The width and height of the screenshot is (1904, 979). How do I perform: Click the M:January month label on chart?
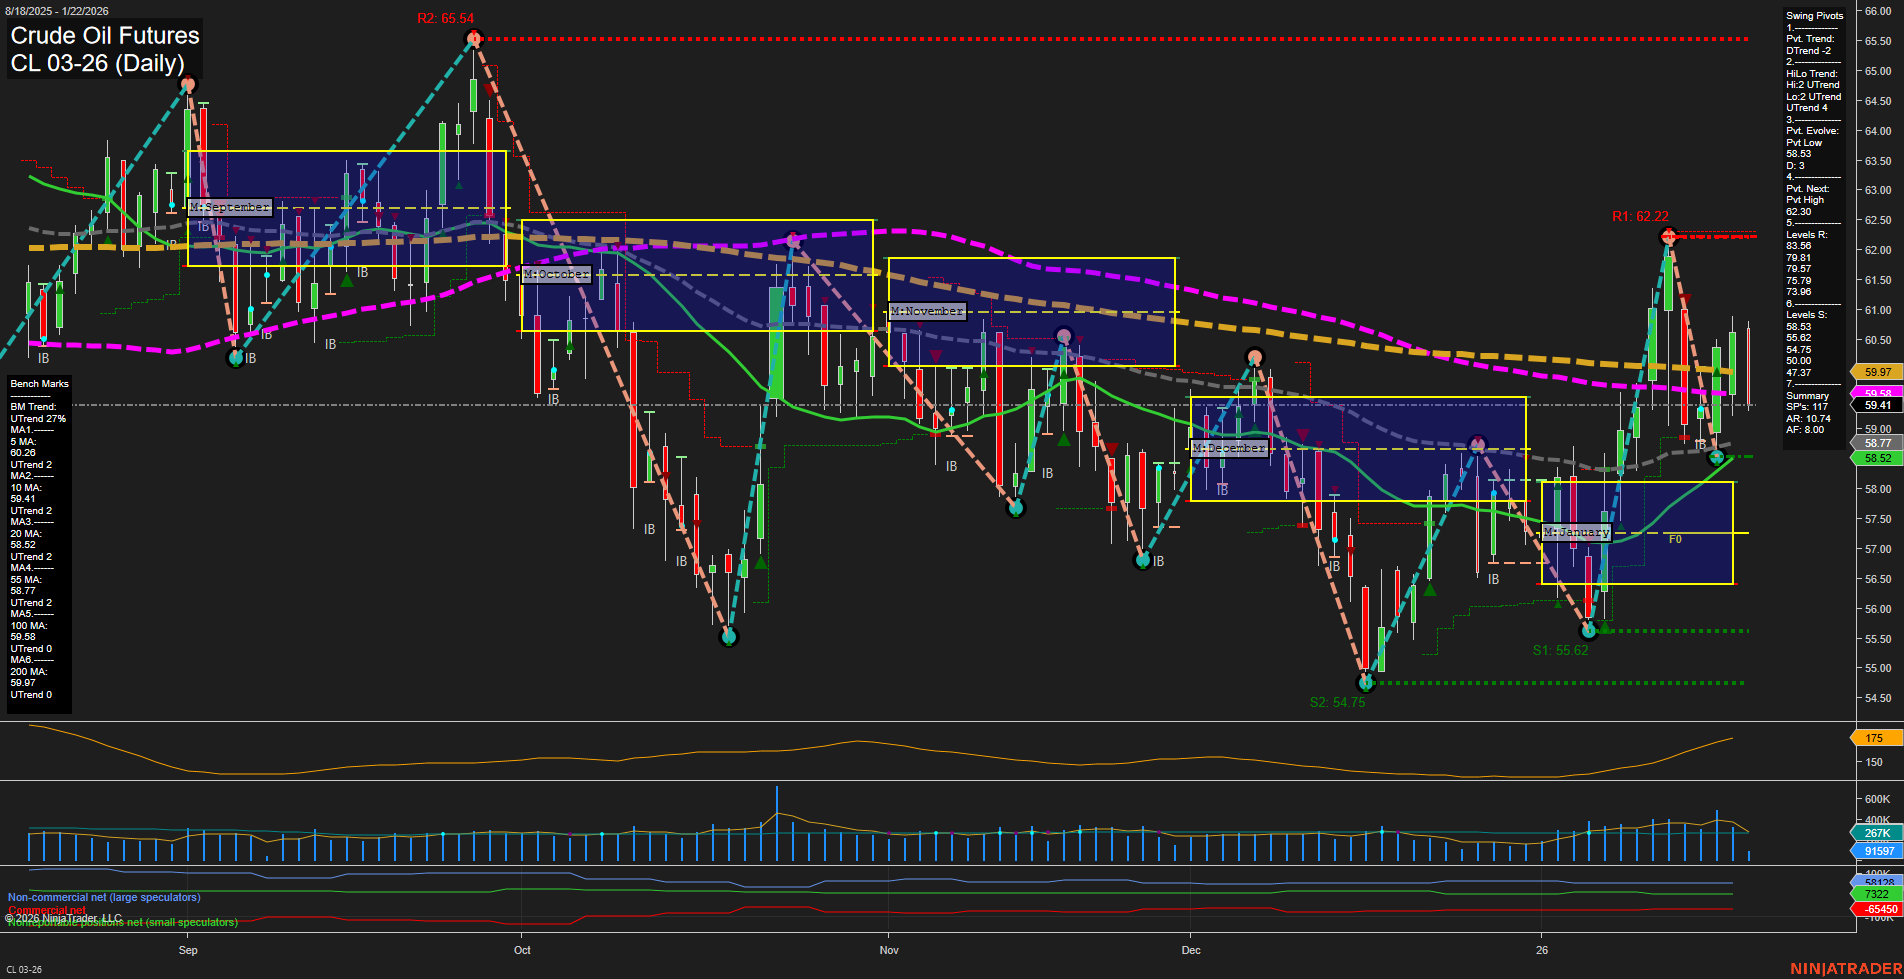coord(1578,533)
